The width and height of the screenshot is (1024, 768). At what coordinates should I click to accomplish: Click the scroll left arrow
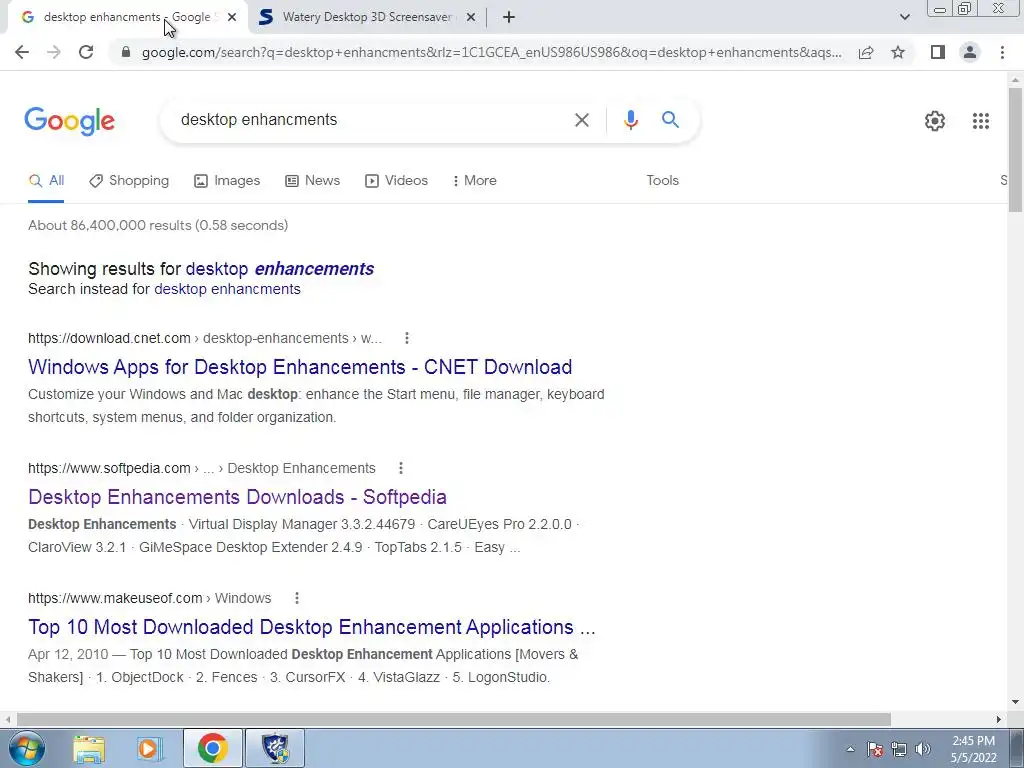click(x=8, y=719)
